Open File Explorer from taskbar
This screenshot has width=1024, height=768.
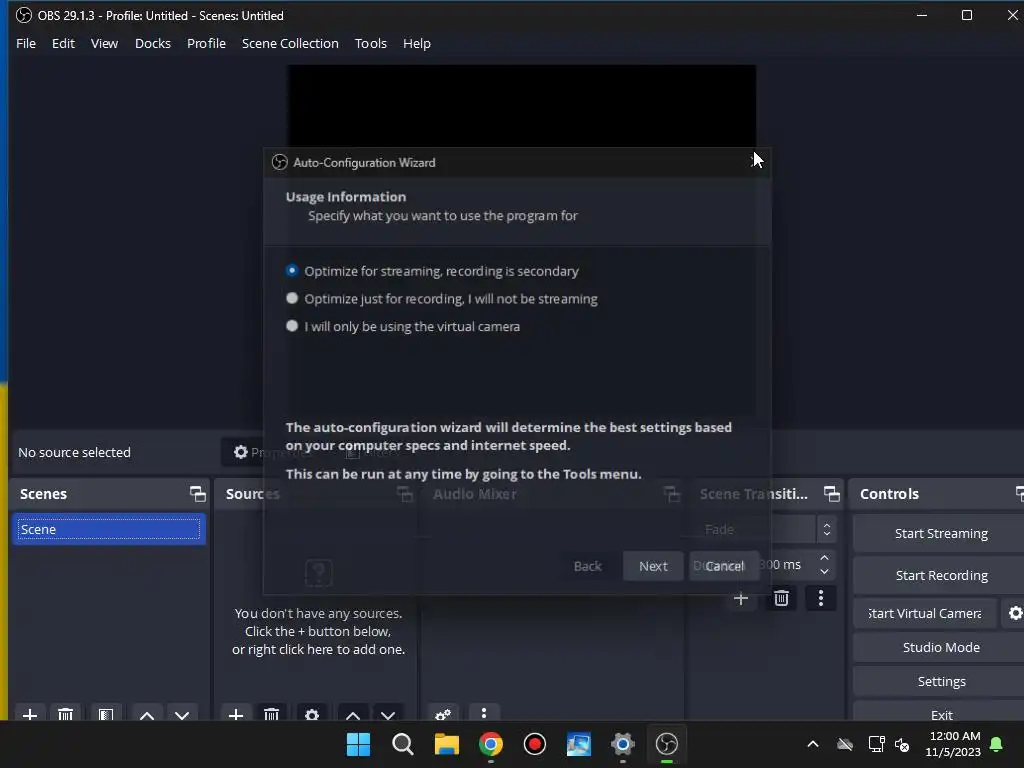[447, 744]
